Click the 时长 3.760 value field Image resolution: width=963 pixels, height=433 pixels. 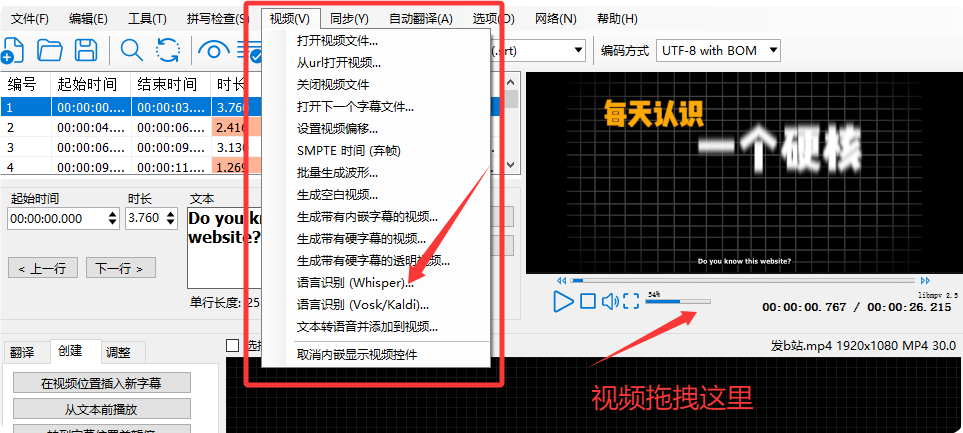click(x=145, y=218)
